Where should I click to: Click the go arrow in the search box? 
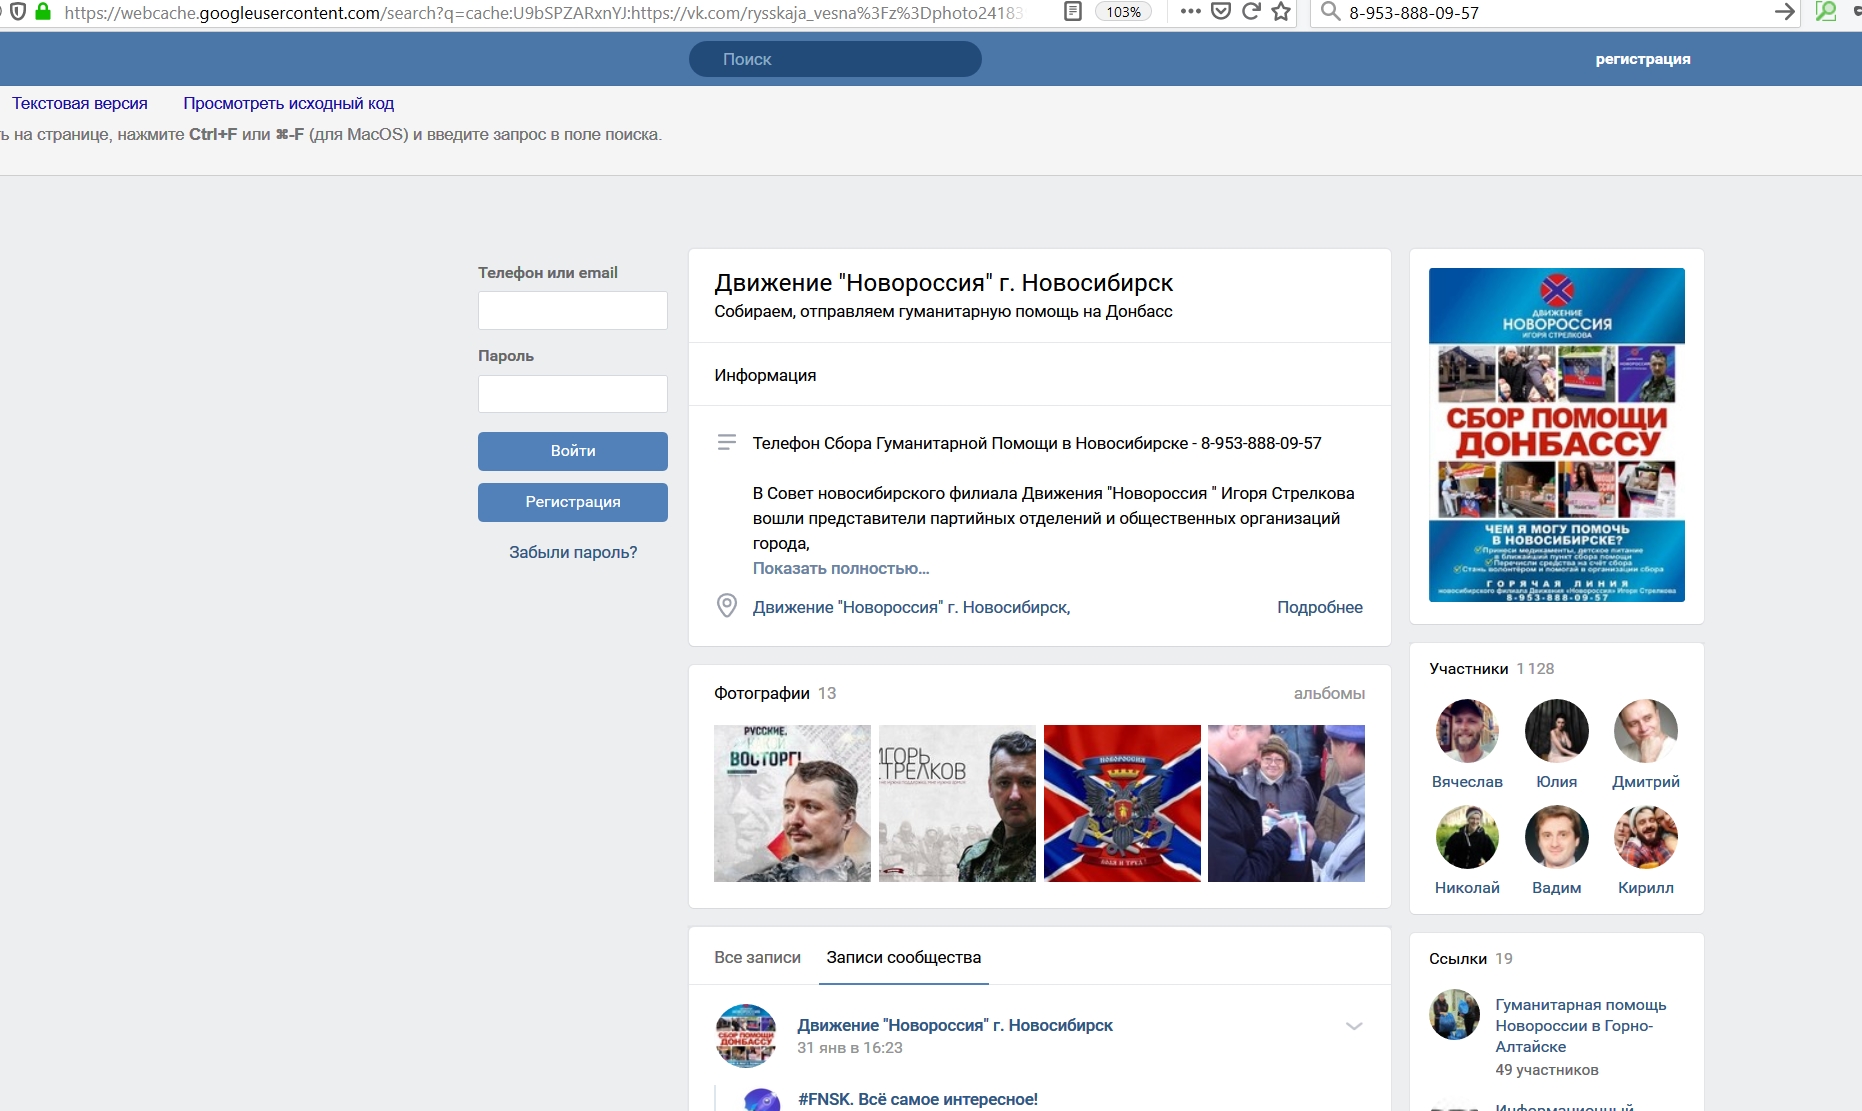click(x=1784, y=12)
